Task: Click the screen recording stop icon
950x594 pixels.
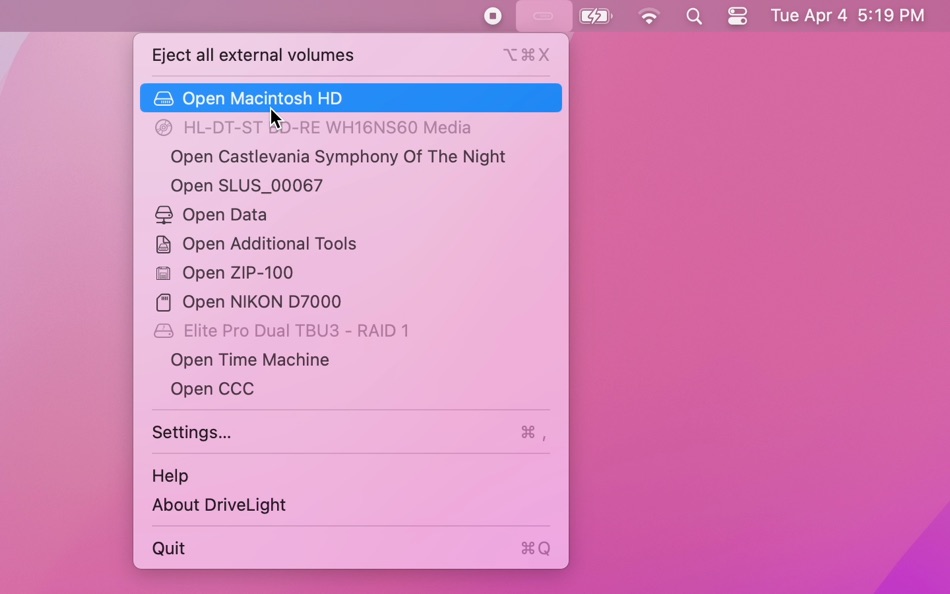Action: point(493,16)
